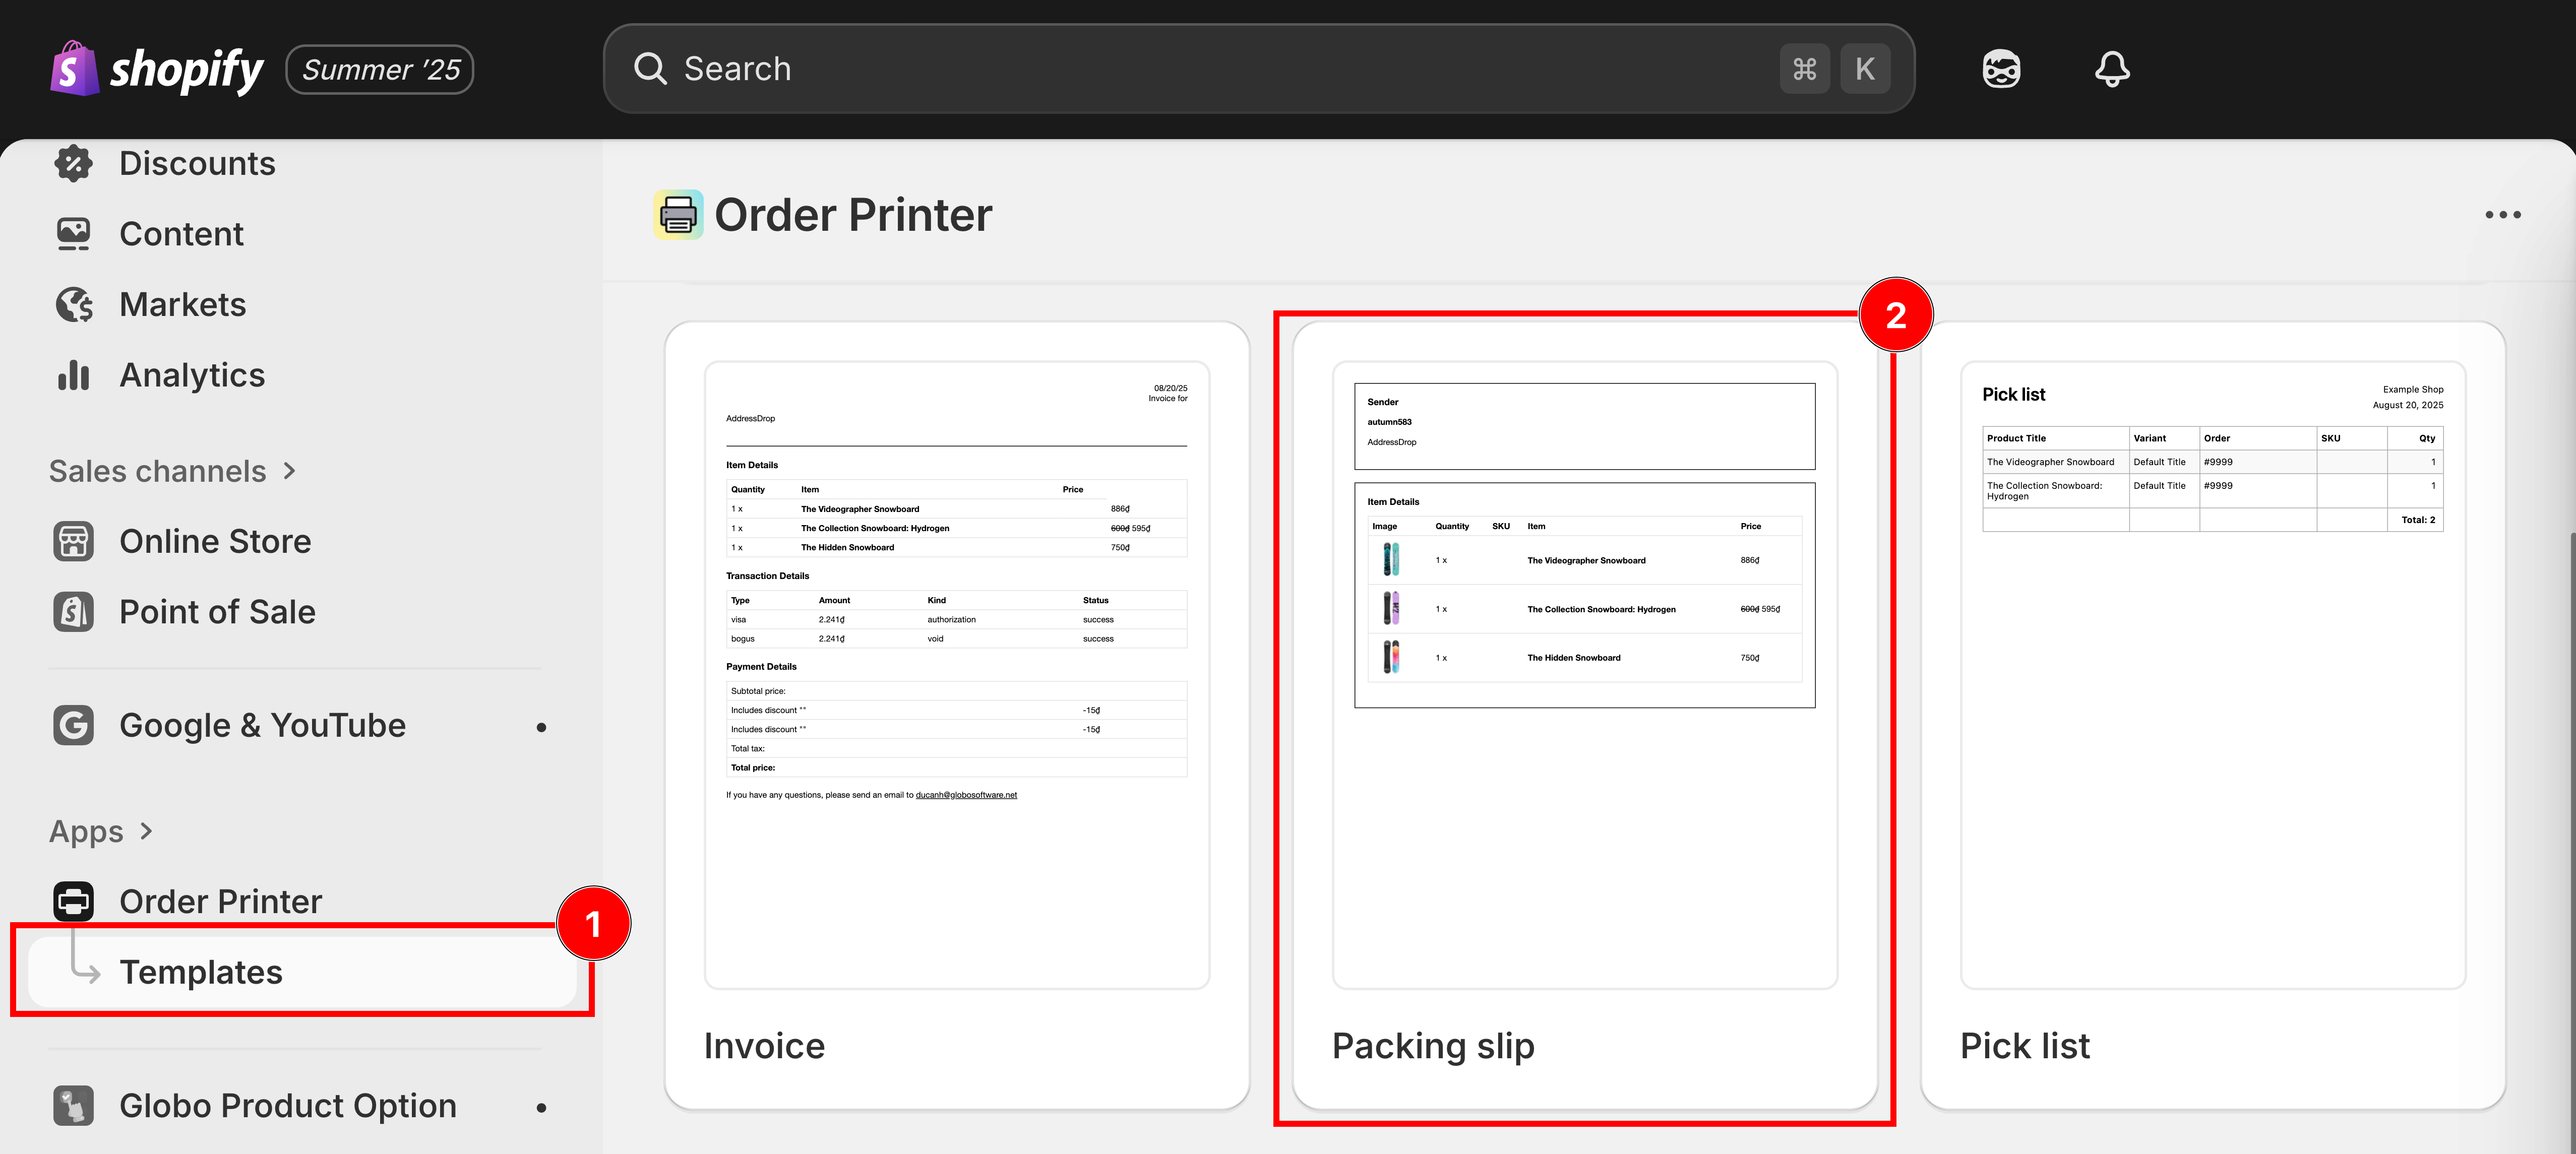The image size is (2576, 1154).
Task: Open the notifications bell
Action: coord(2112,69)
